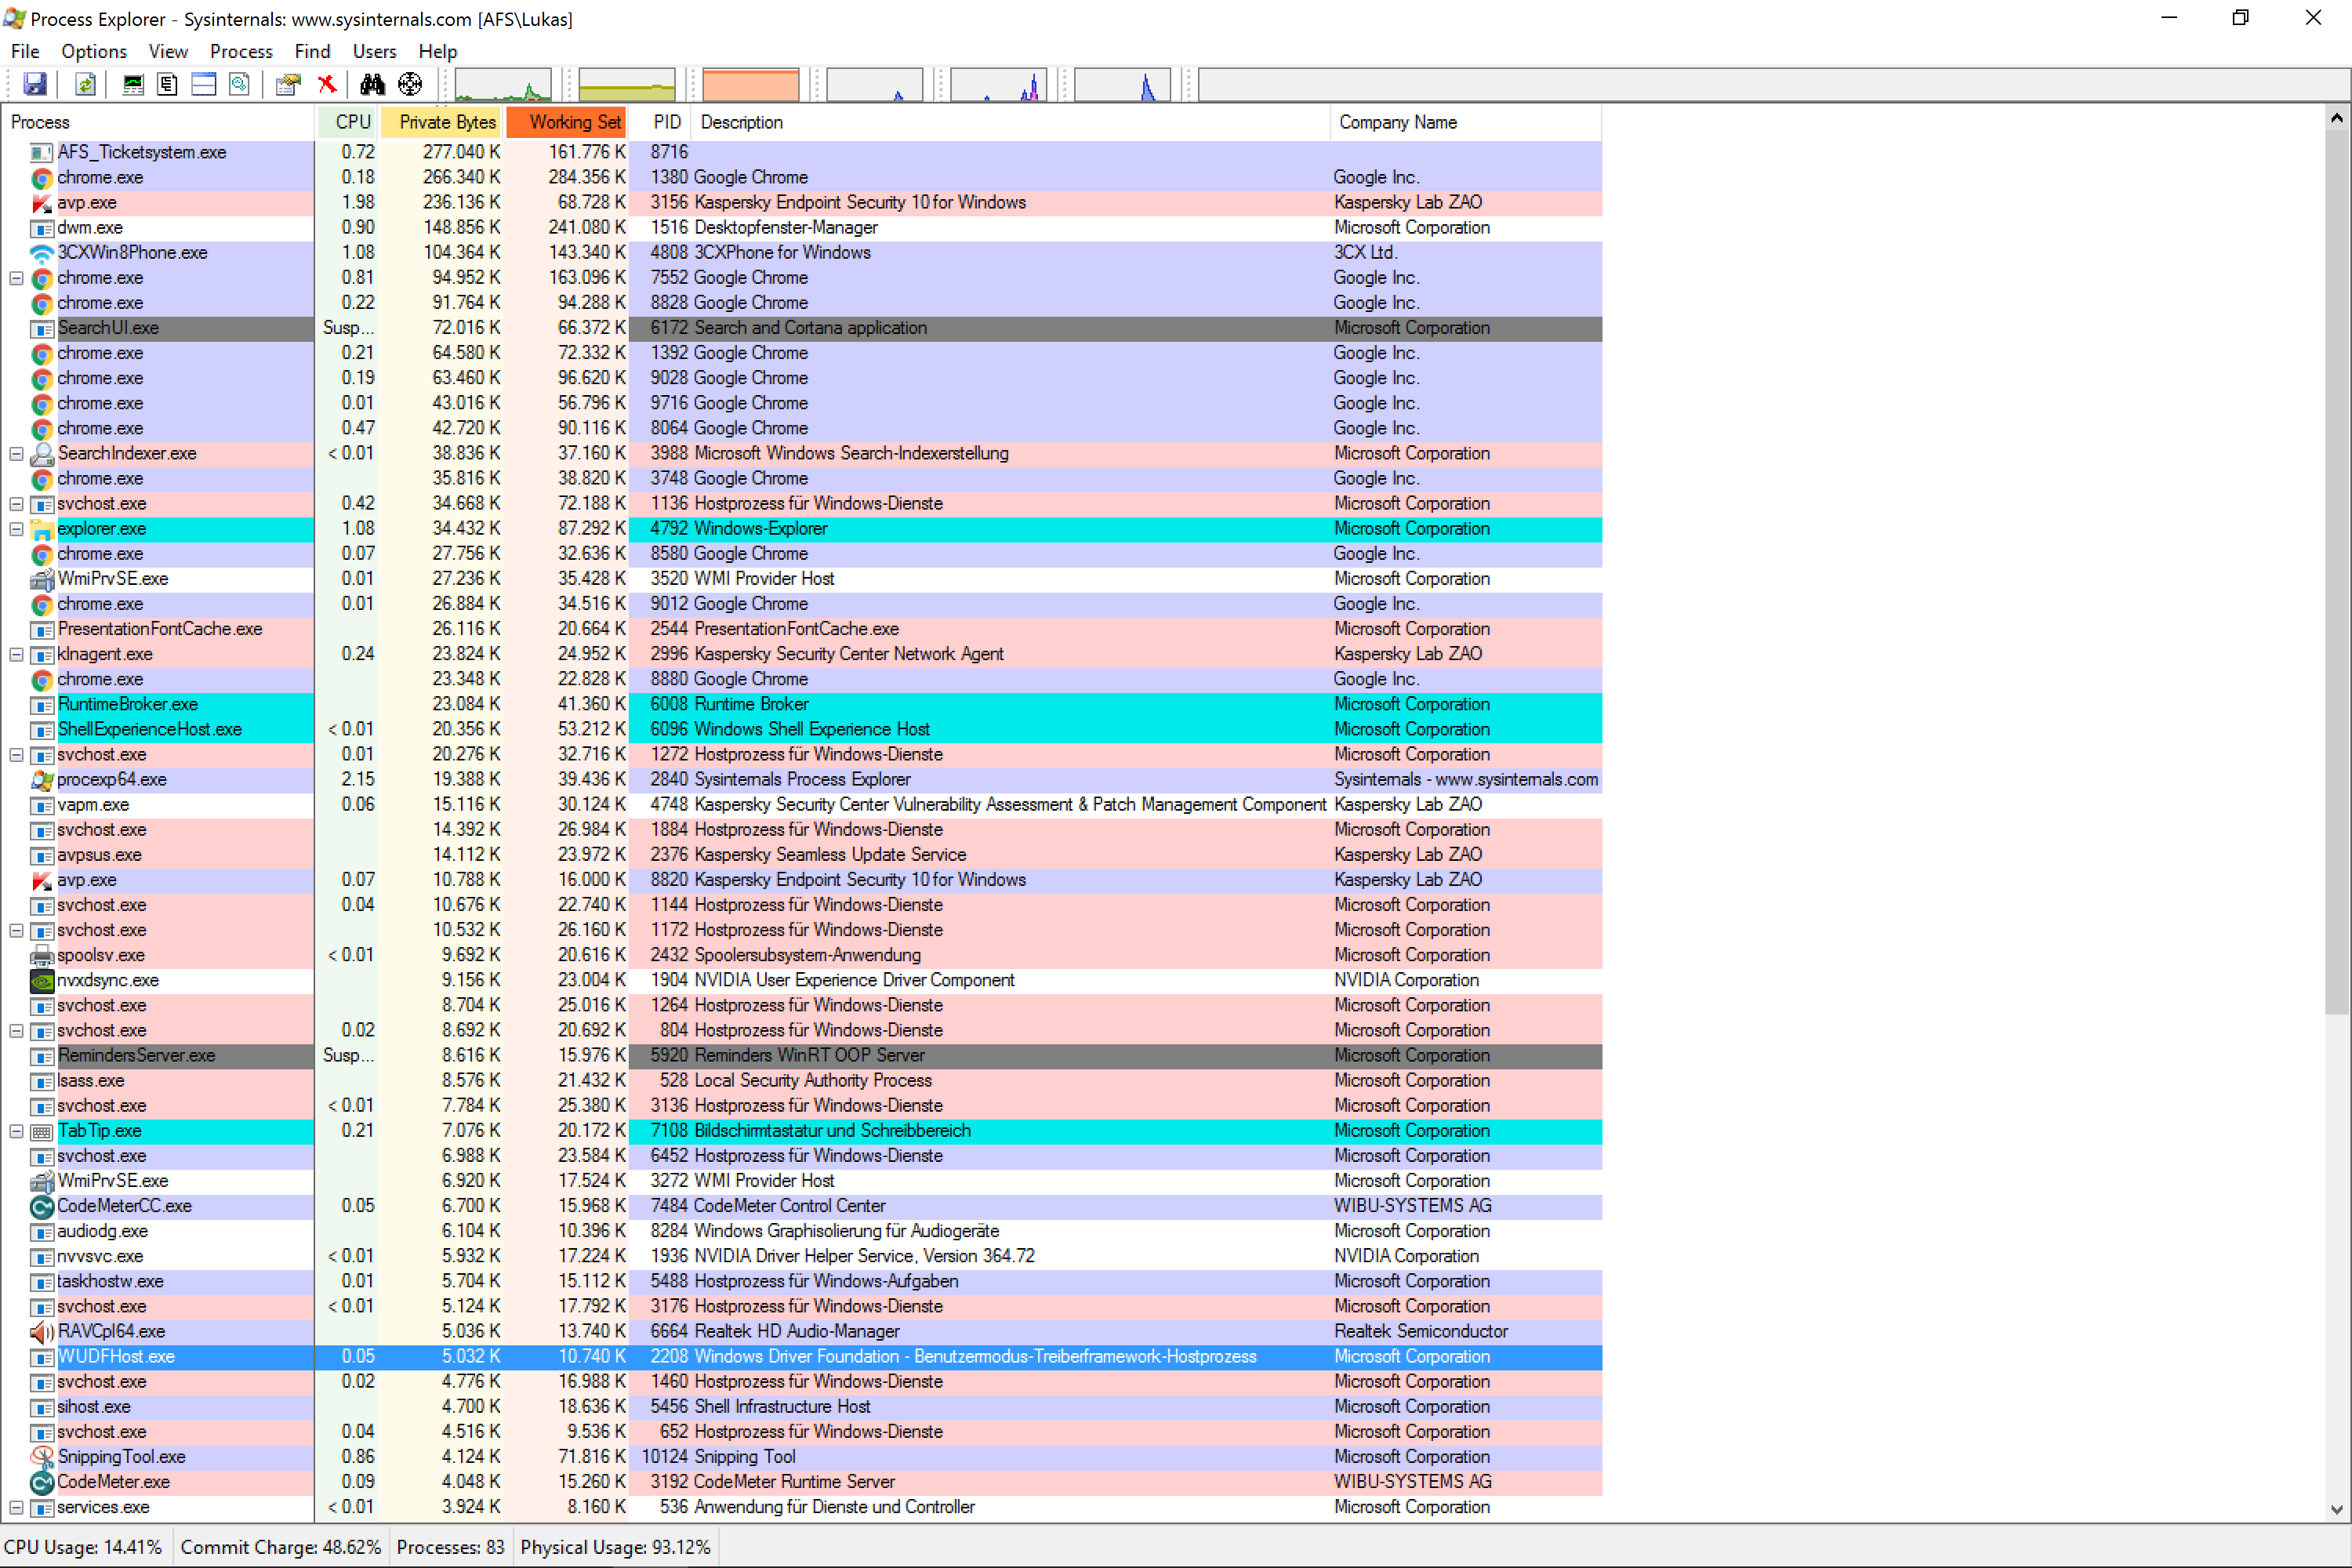The image size is (2352, 1568).
Task: Open the Options menu
Action: tap(94, 51)
